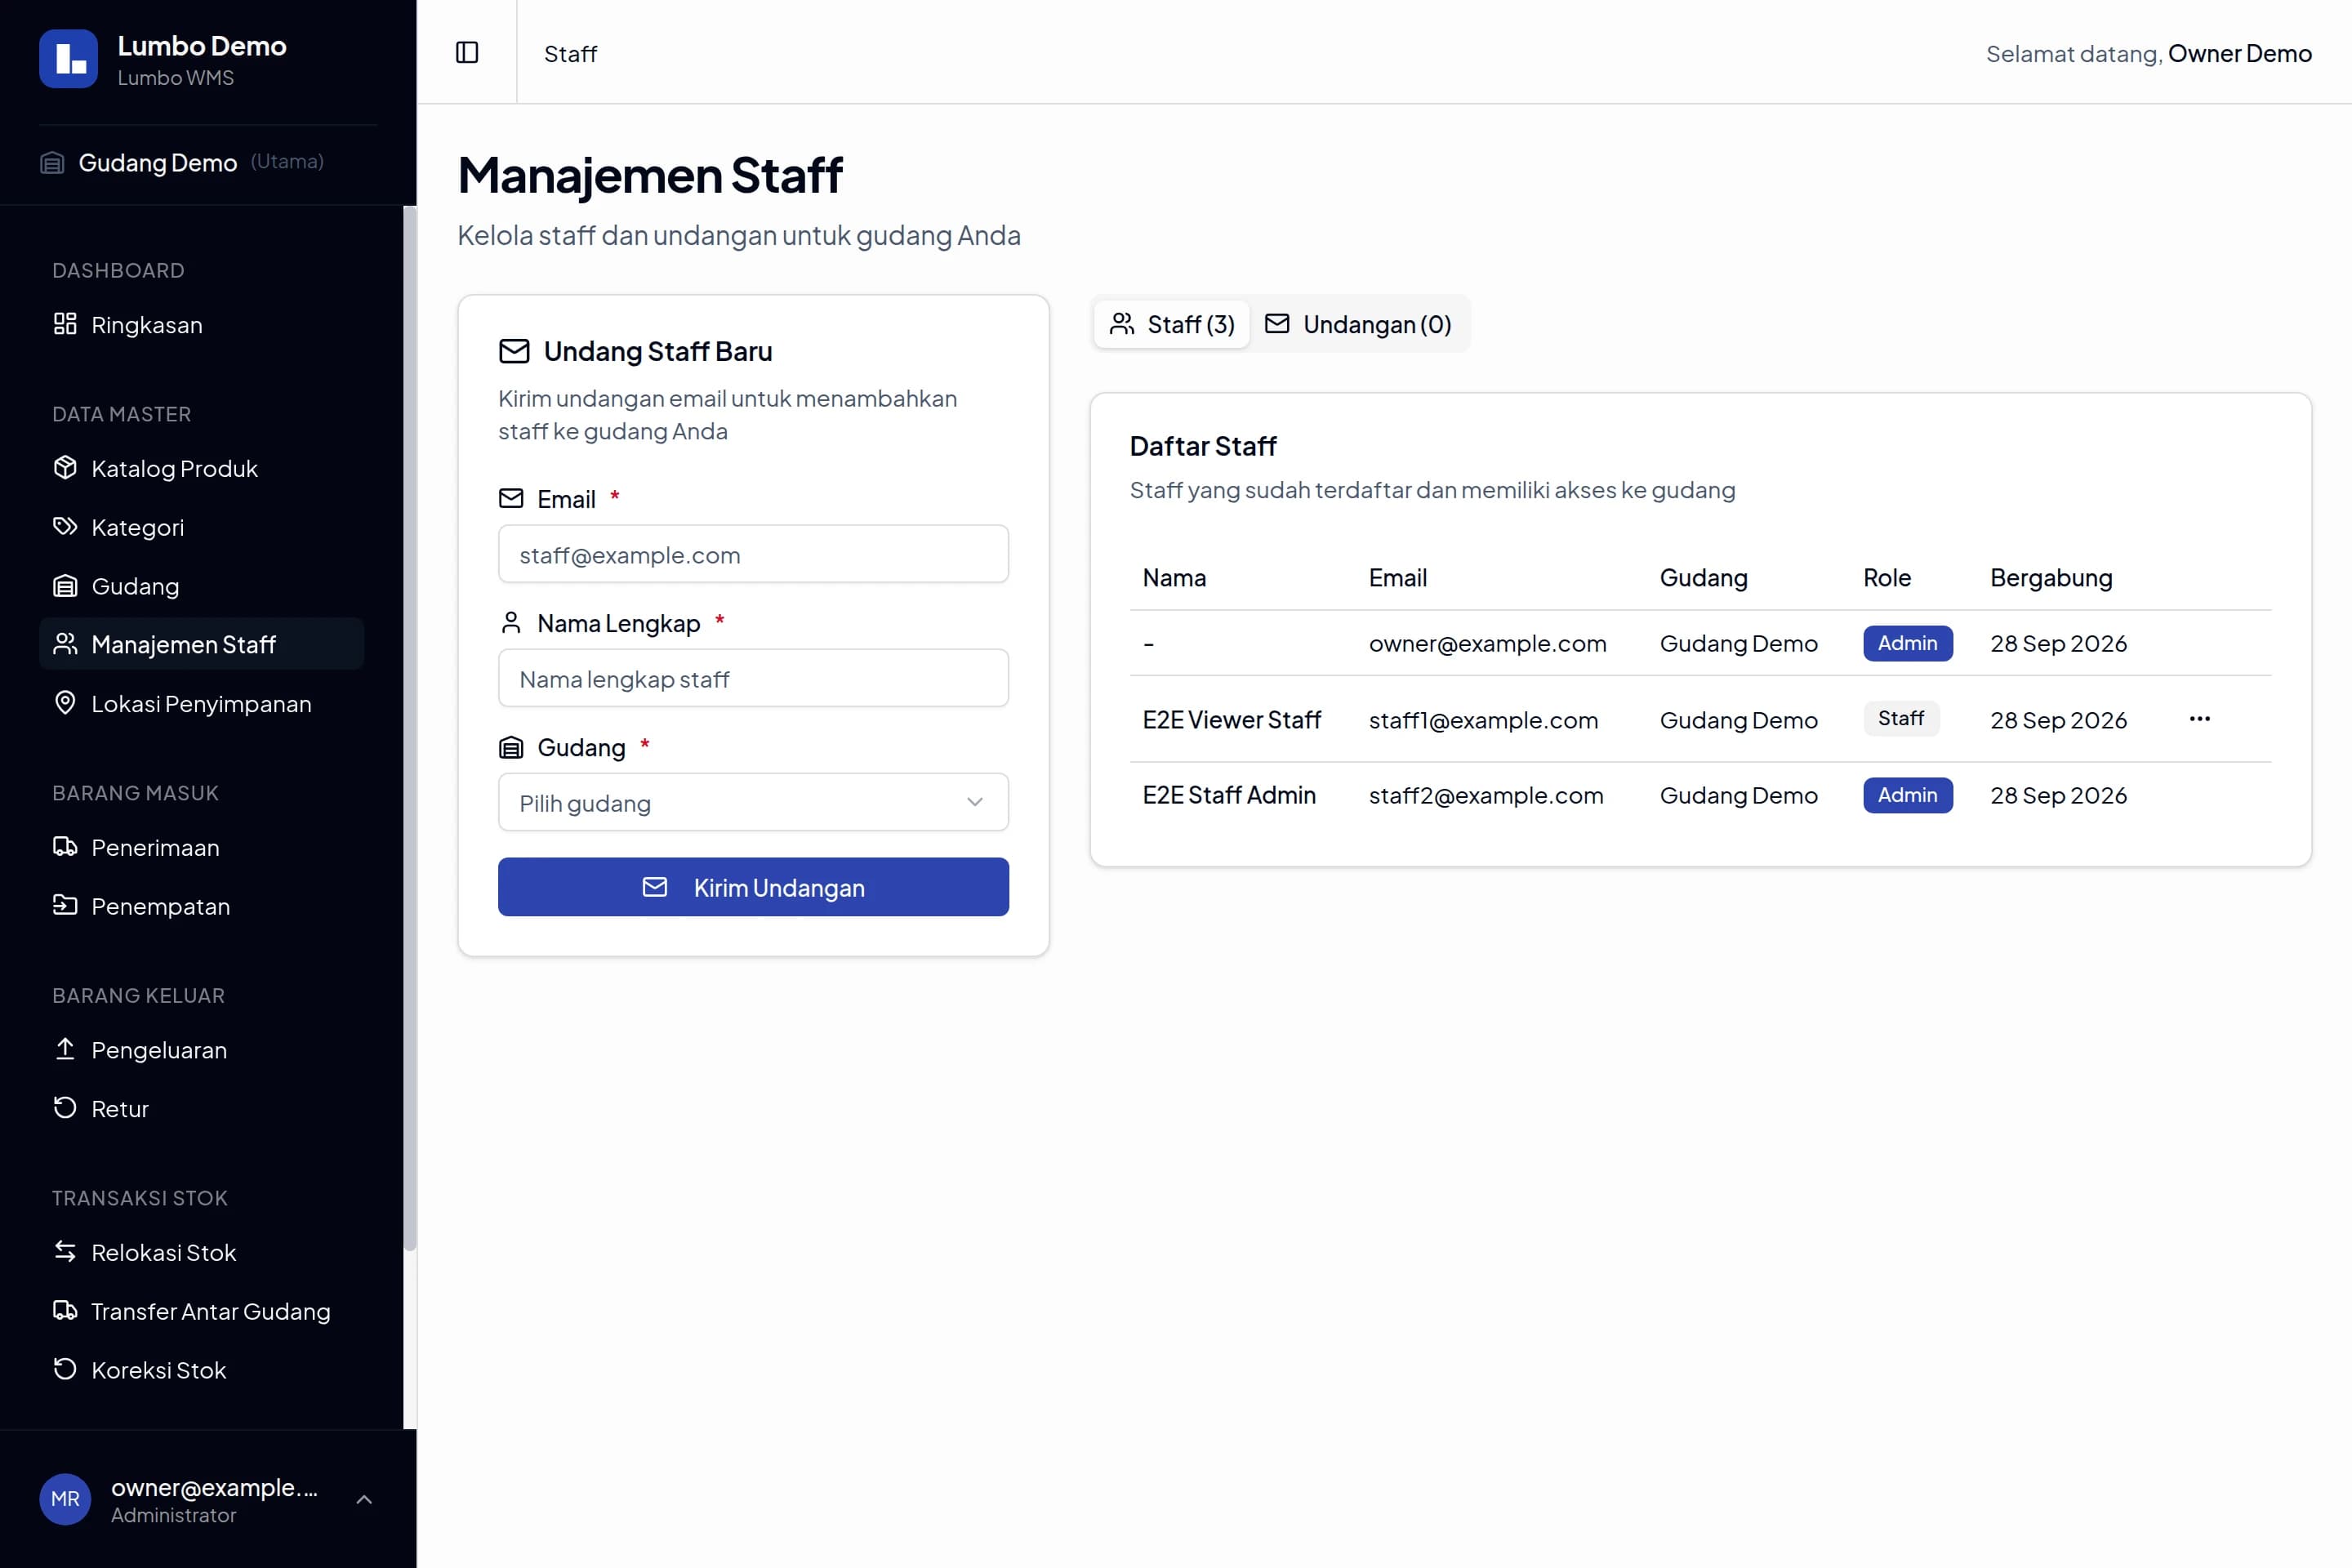Click Staff breadcrumb in top bar

[570, 53]
